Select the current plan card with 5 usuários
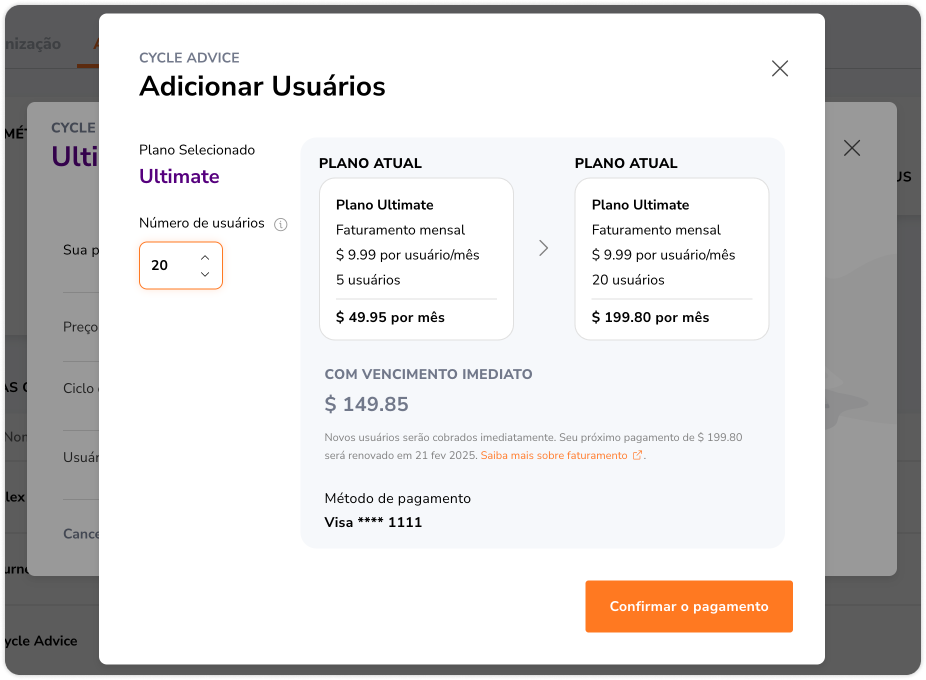Screen dimensions: 926x680 (416, 259)
